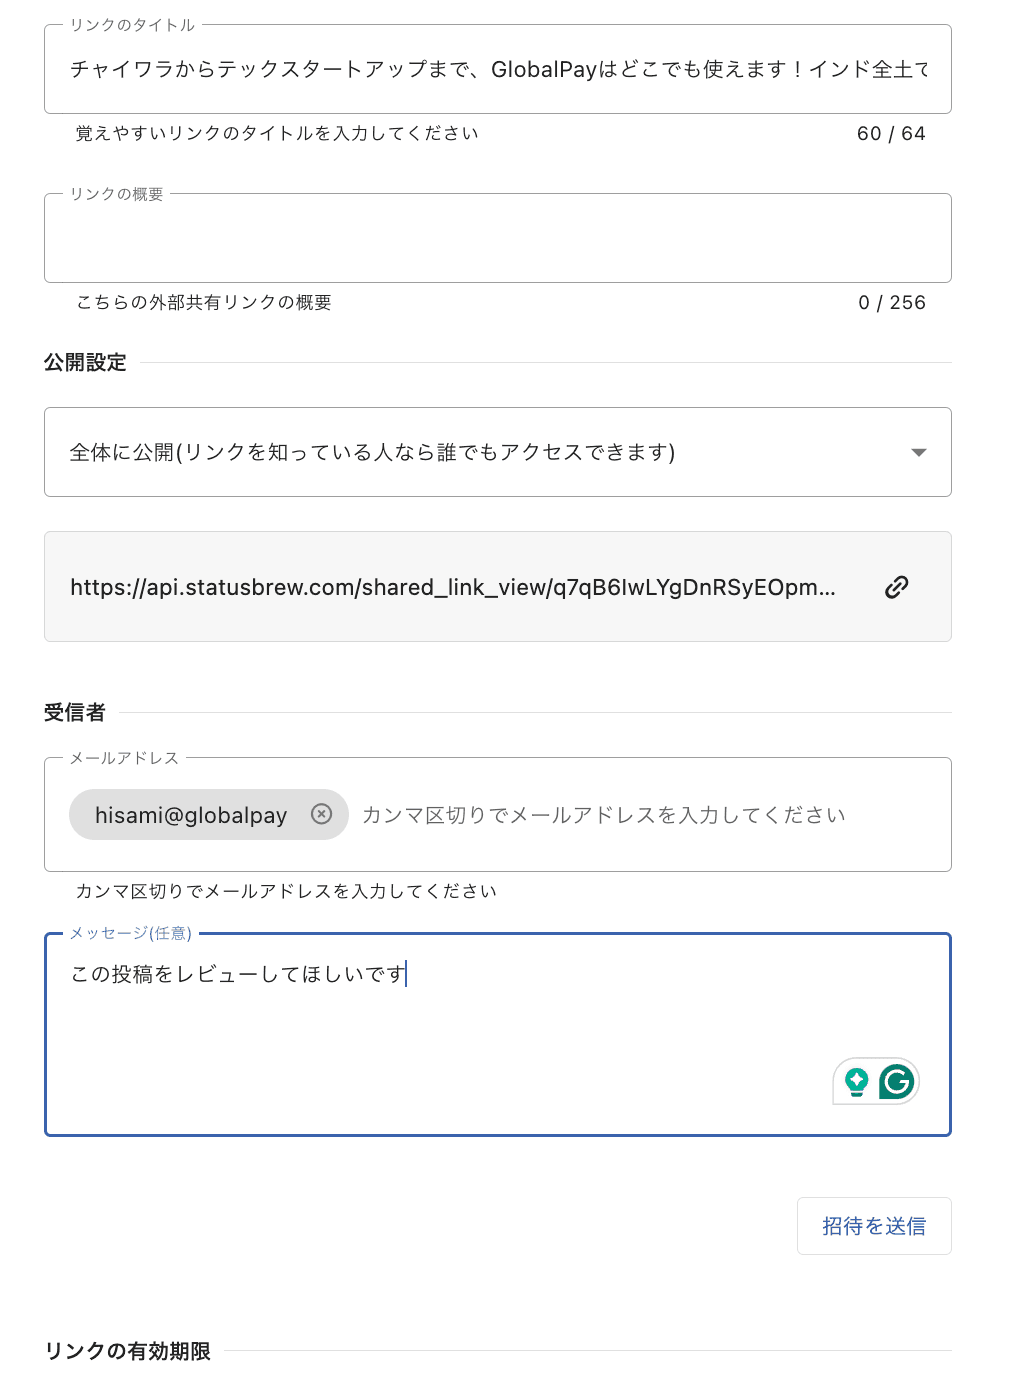The image size is (1034, 1382).
Task: Click the 0 / 256 summary character counter
Action: 892,303
